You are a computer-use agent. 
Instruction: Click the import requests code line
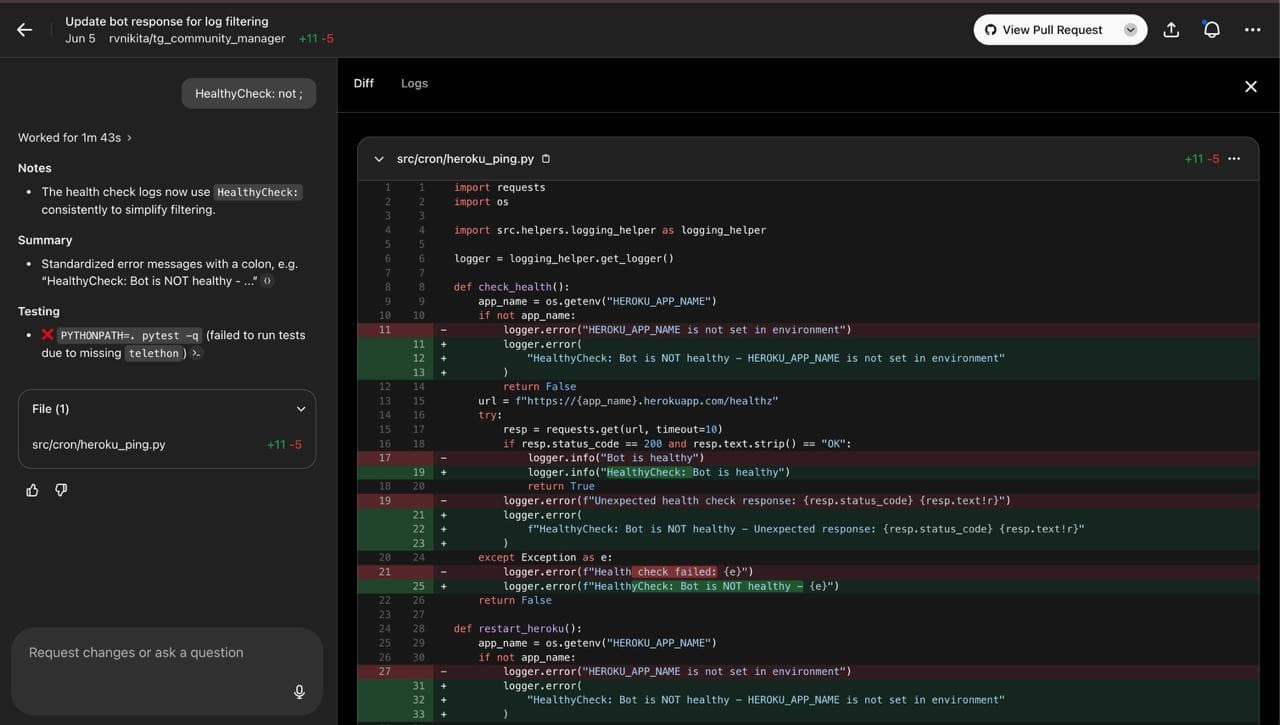click(x=500, y=187)
